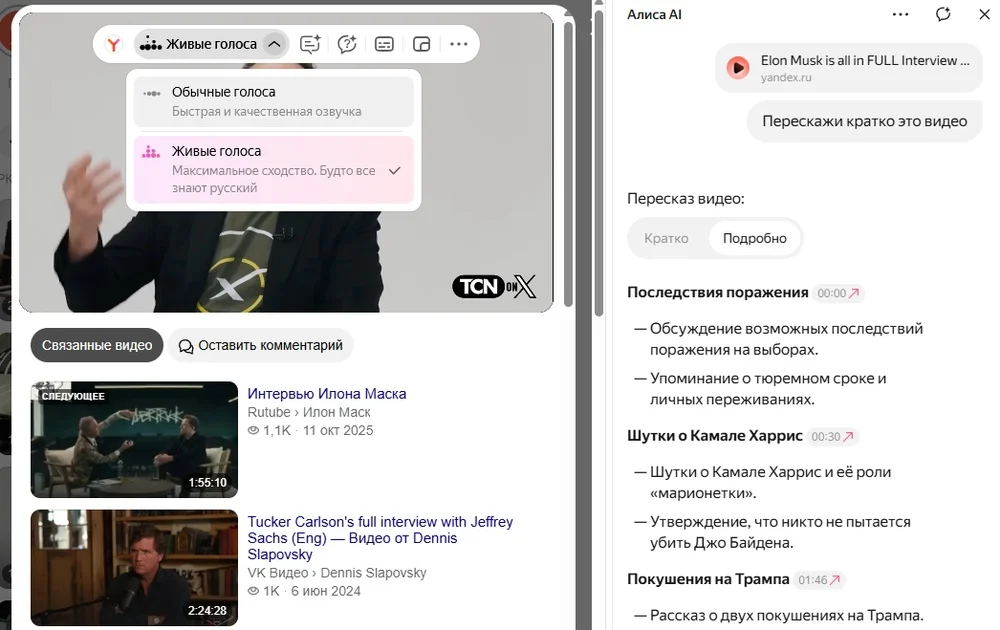Click Оставить комментарий button
1000x630 pixels.
pyautogui.click(x=261, y=345)
